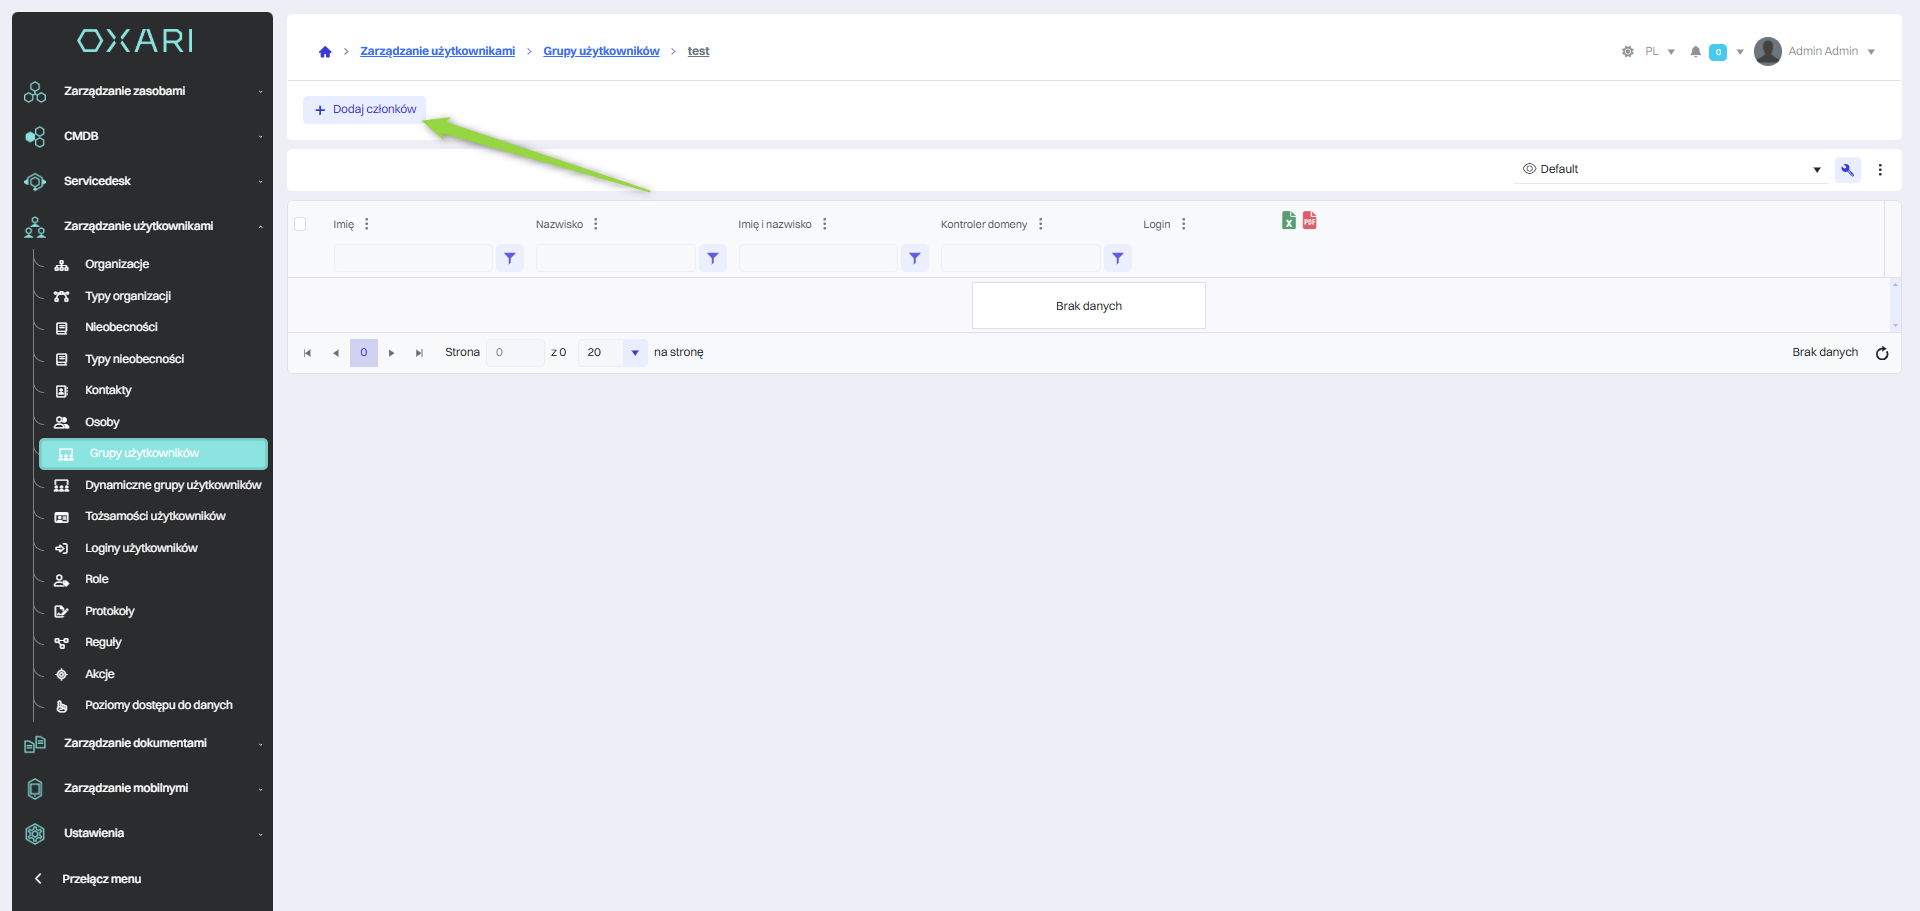Go to the last page

419,353
